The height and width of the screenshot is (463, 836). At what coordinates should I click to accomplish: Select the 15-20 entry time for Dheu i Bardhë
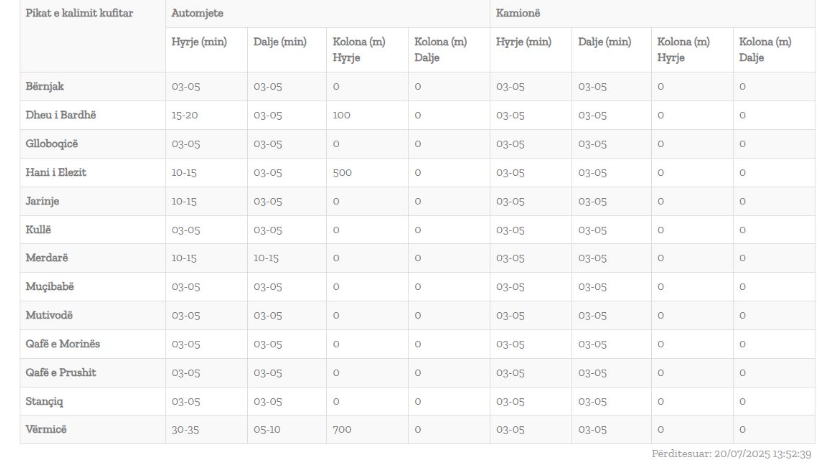184,115
